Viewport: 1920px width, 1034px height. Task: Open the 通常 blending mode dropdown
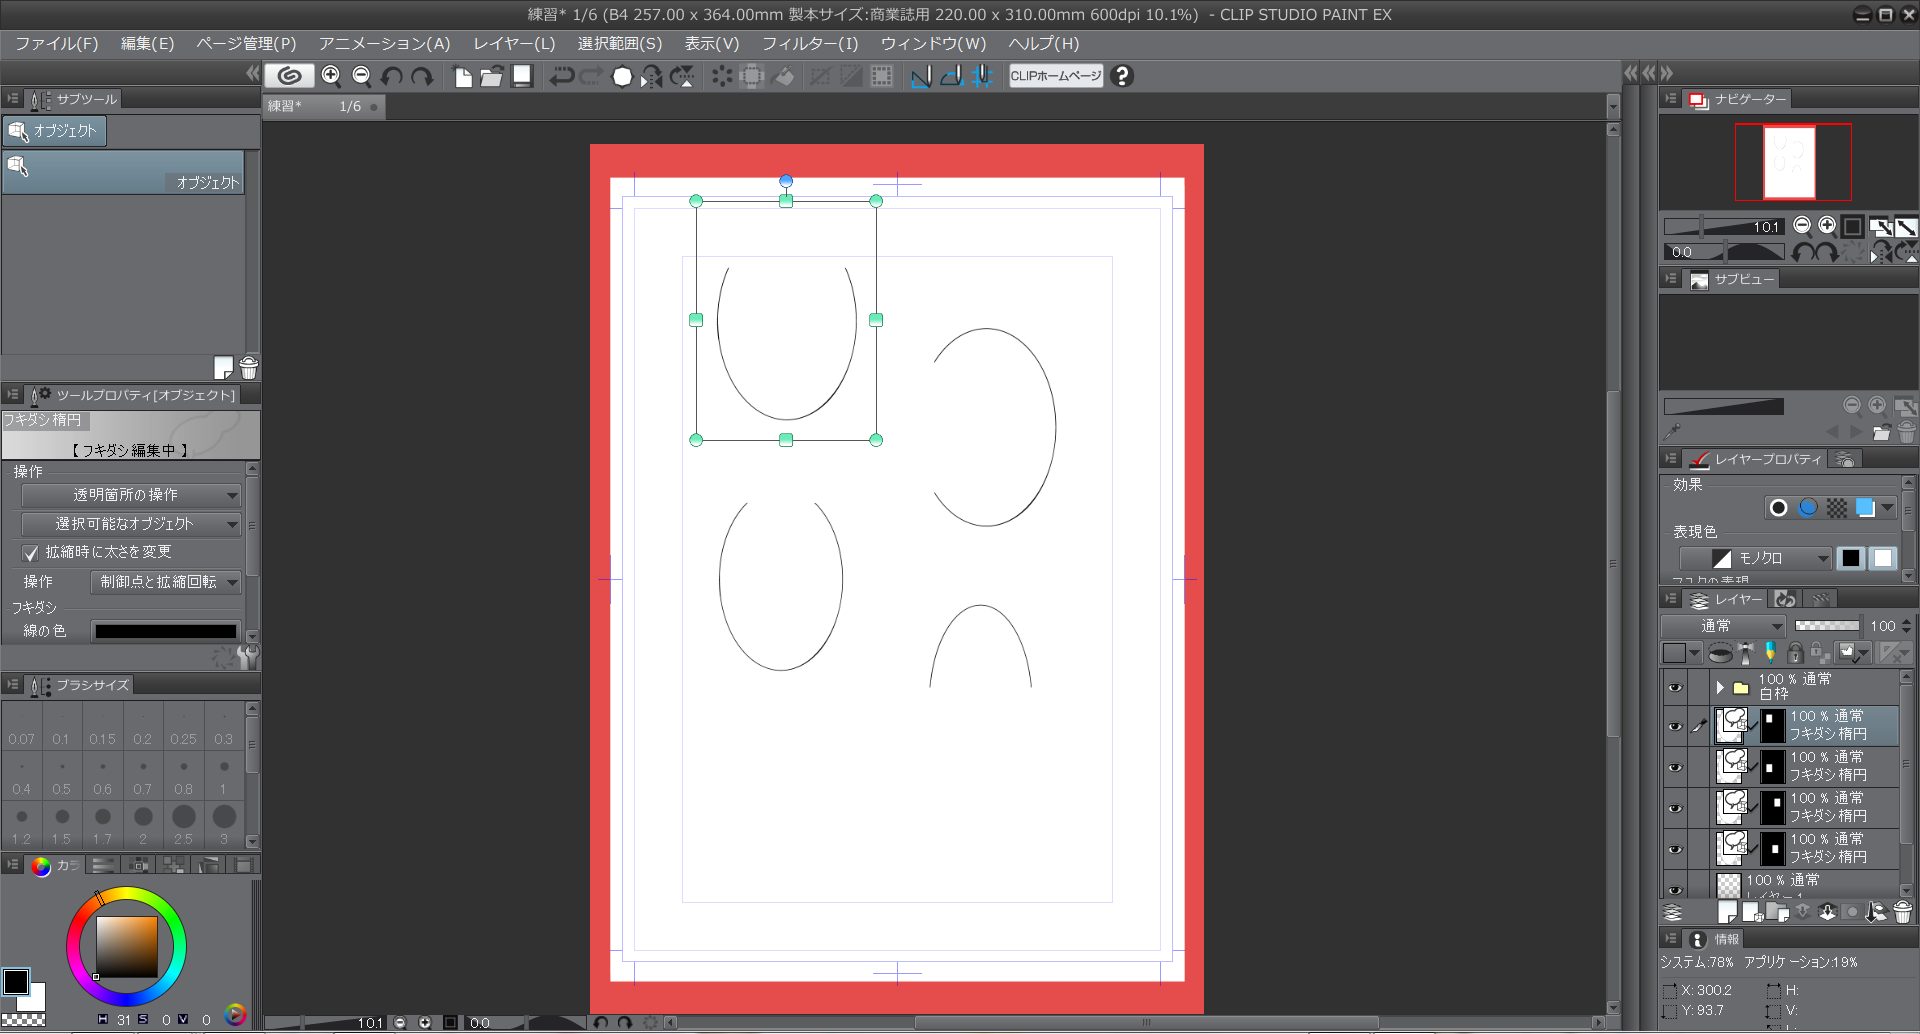coord(1724,626)
